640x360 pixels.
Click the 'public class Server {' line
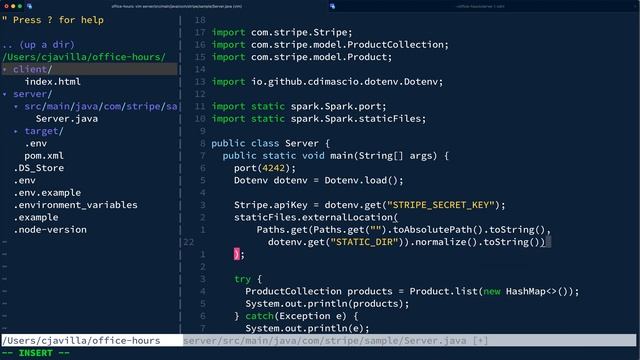pos(270,144)
